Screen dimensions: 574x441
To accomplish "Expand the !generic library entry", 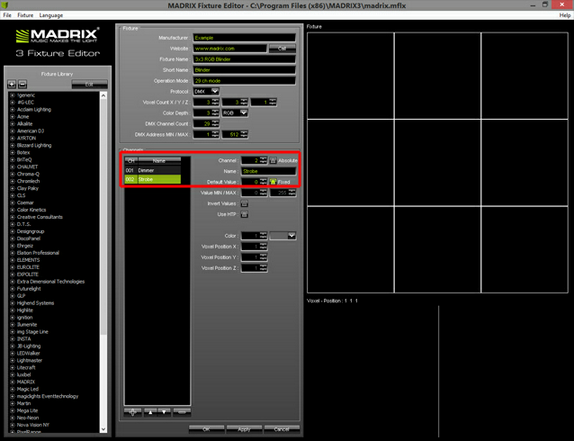I will 12,95.
